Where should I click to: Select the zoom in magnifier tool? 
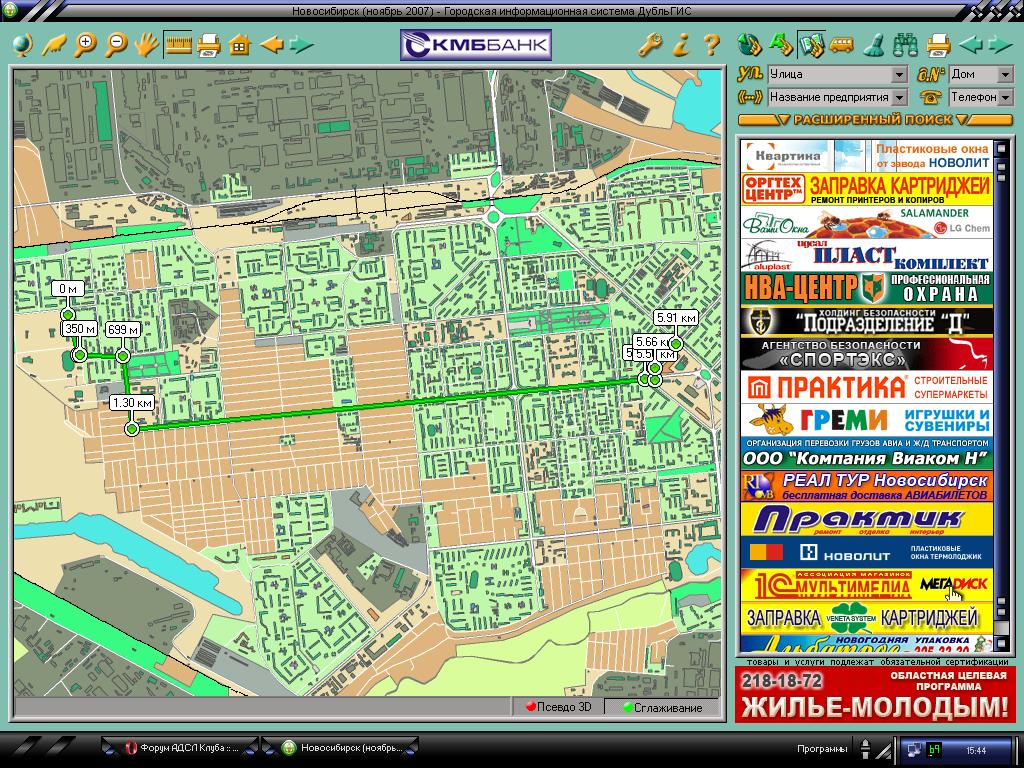(85, 45)
